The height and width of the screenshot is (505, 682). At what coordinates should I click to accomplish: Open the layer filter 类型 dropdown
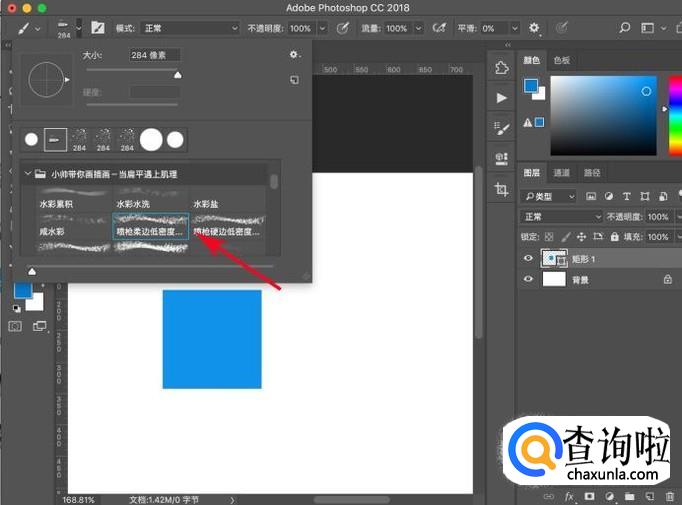pyautogui.click(x=551, y=196)
